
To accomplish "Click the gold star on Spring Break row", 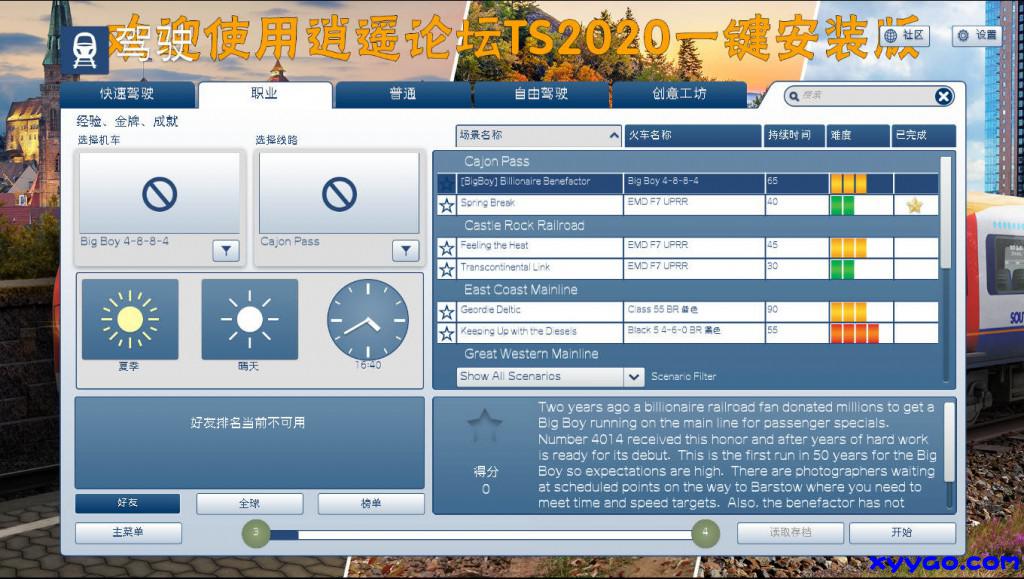I will [x=914, y=205].
